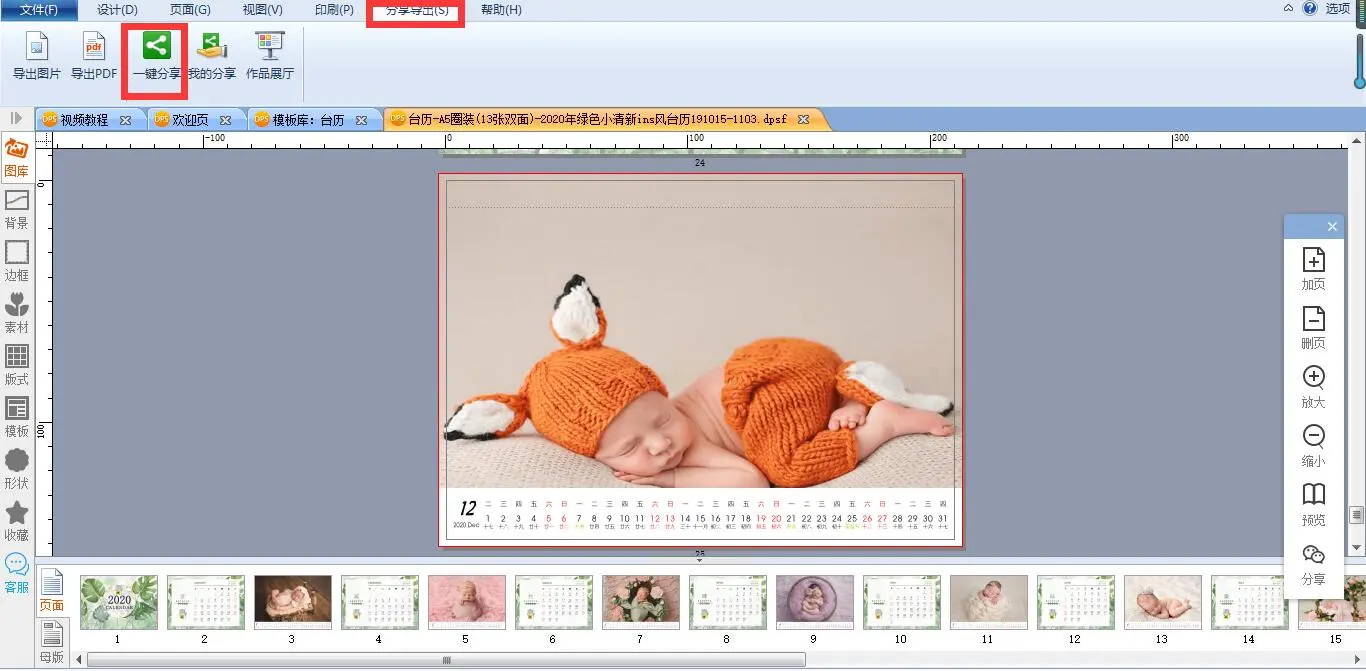Open the 设计(D) menu
The height and width of the screenshot is (671, 1366).
coord(117,10)
